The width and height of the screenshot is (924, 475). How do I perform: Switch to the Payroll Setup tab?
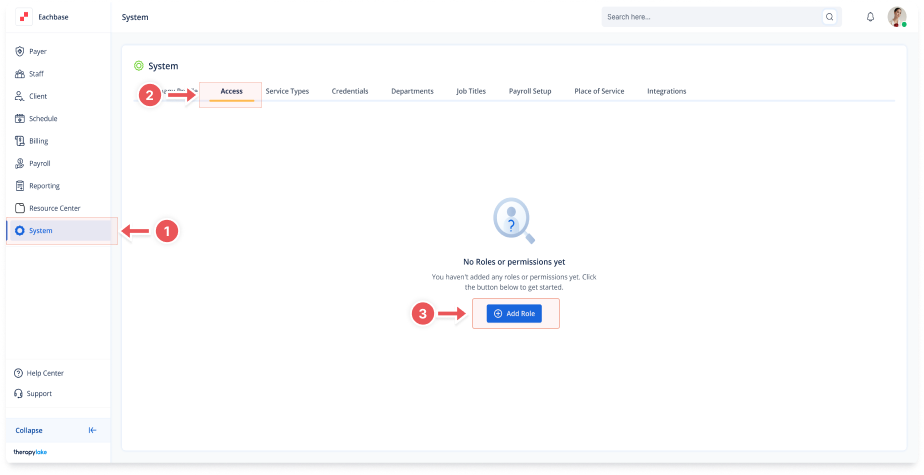point(530,91)
